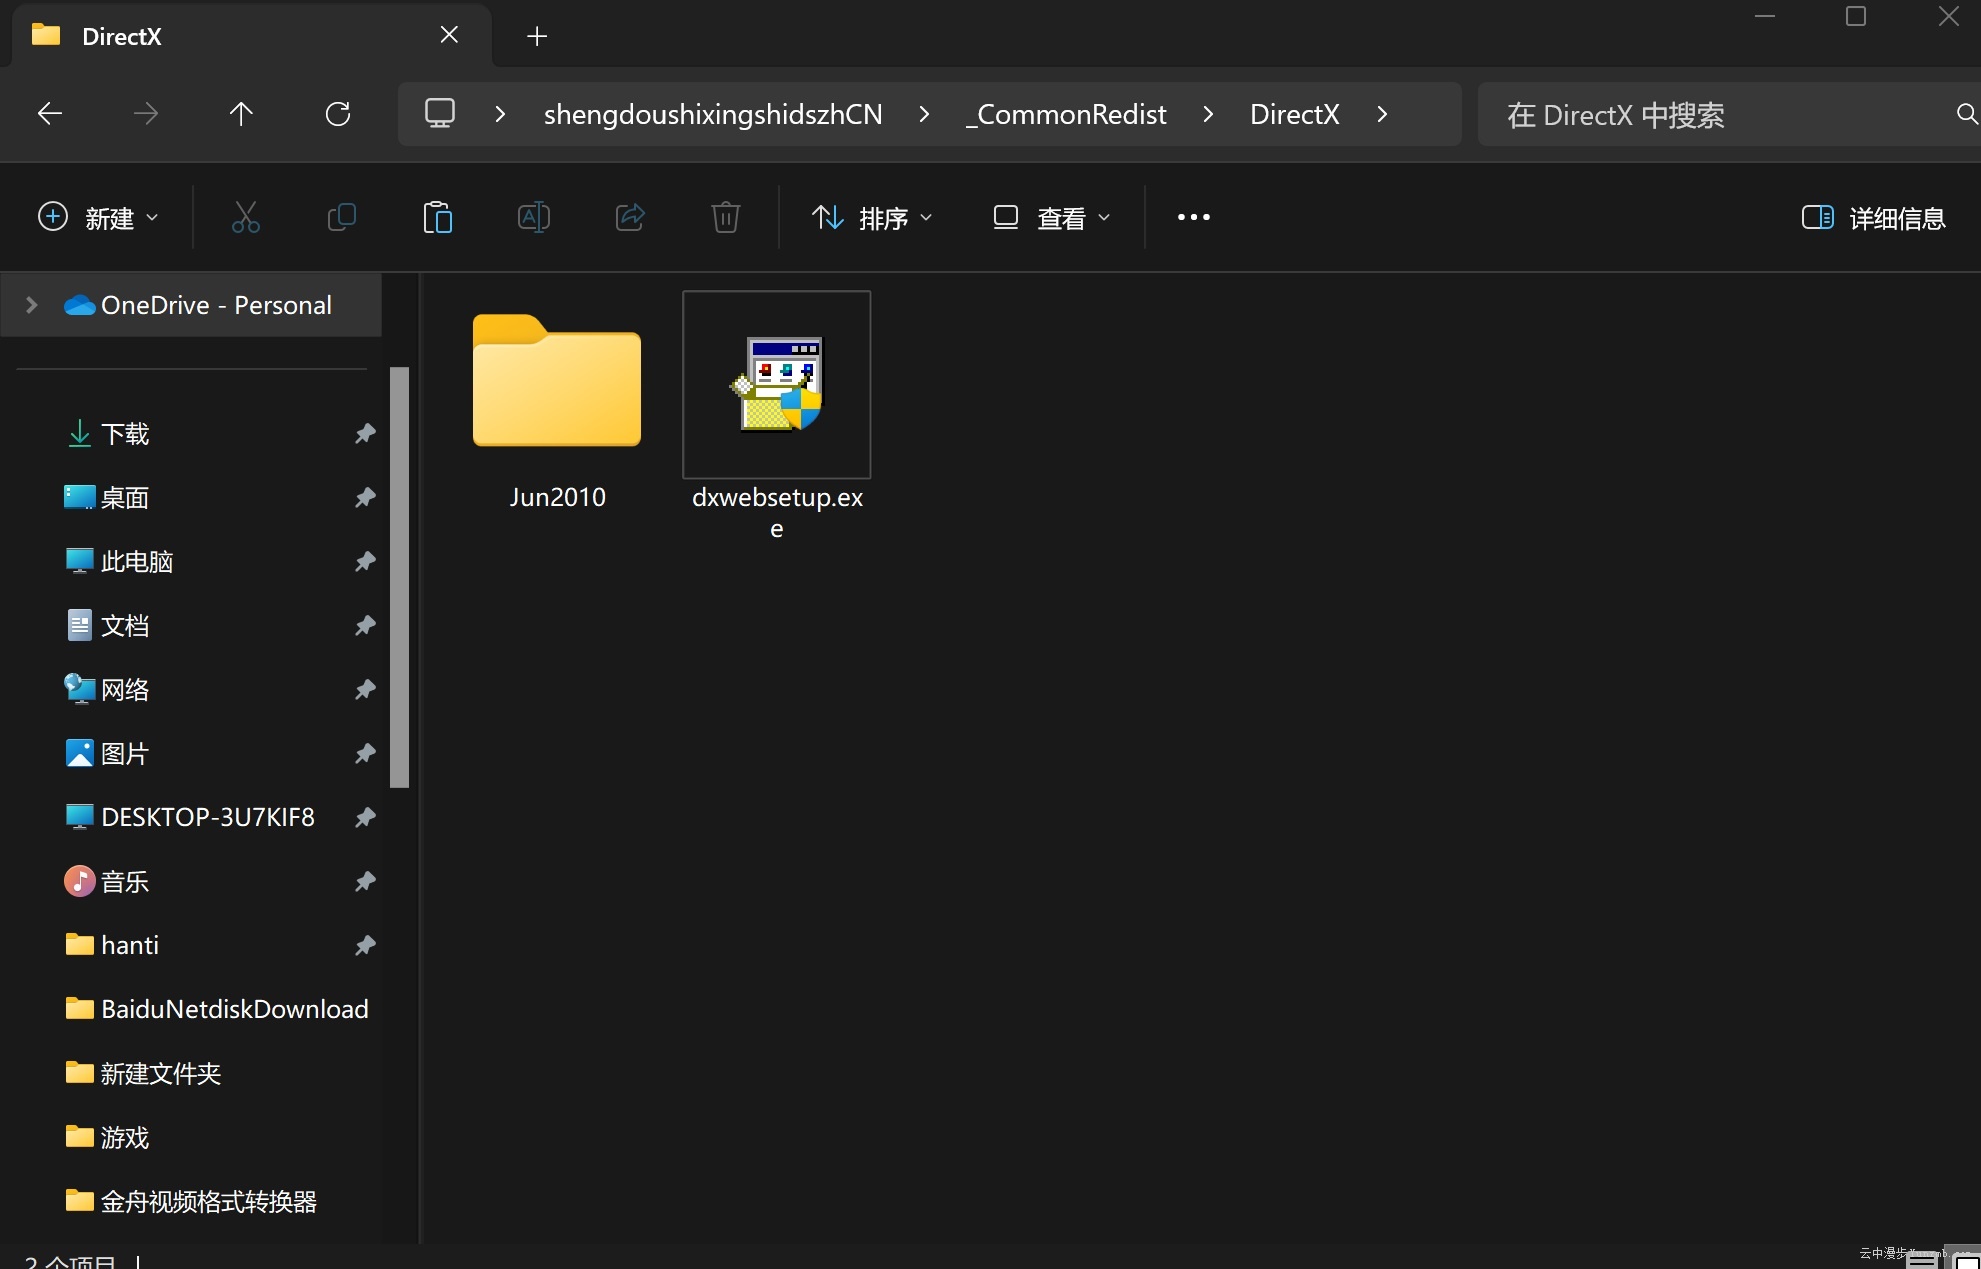Click shengdoushixingshidszhCN in the address bar
The width and height of the screenshot is (1981, 1269).
(x=713, y=114)
